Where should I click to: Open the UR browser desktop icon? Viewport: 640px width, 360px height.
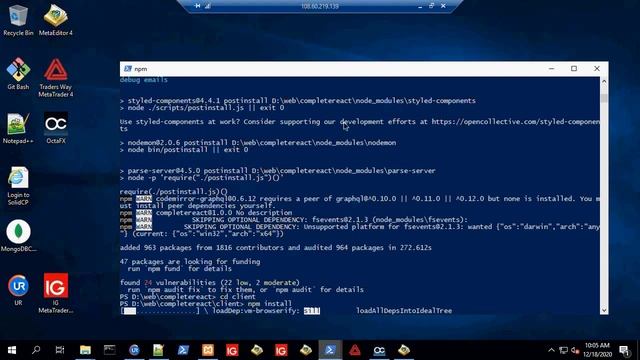18,290
